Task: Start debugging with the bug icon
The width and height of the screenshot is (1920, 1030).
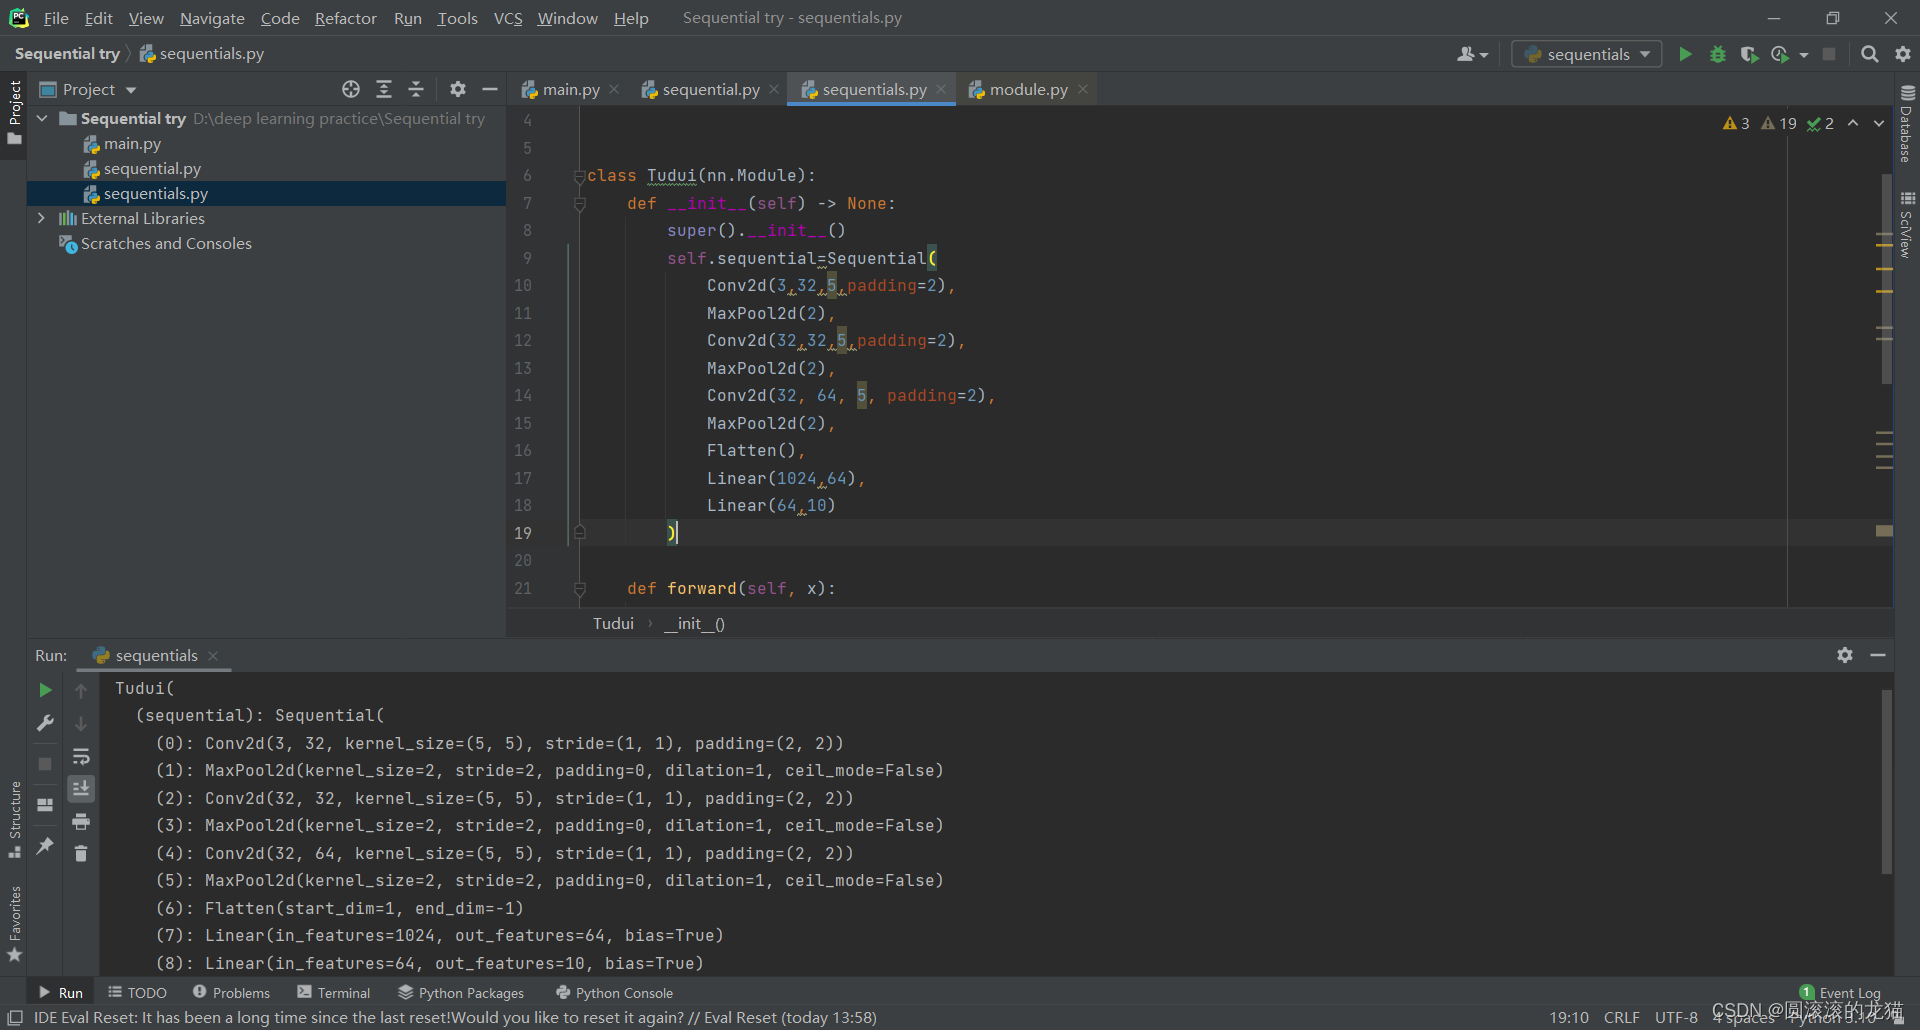Action: (x=1717, y=54)
